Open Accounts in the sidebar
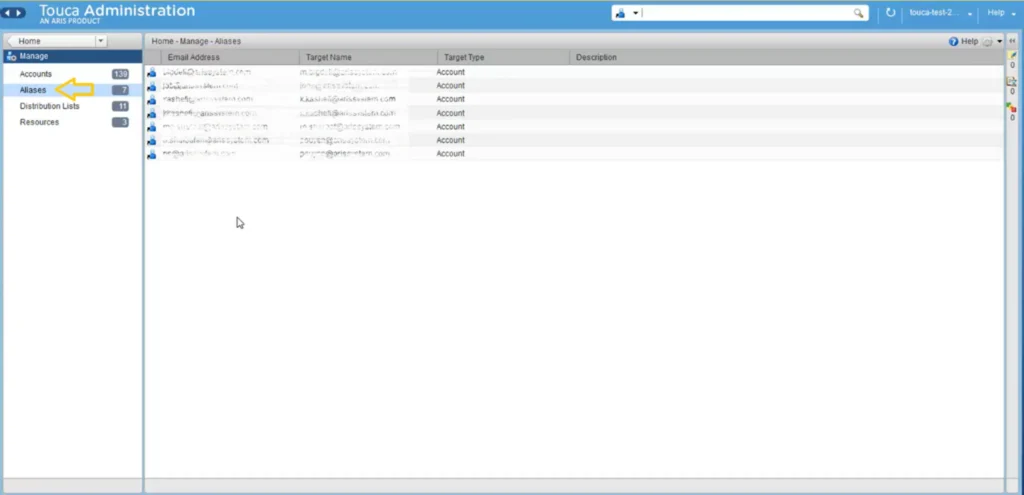The height and width of the screenshot is (495, 1024). 35,74
